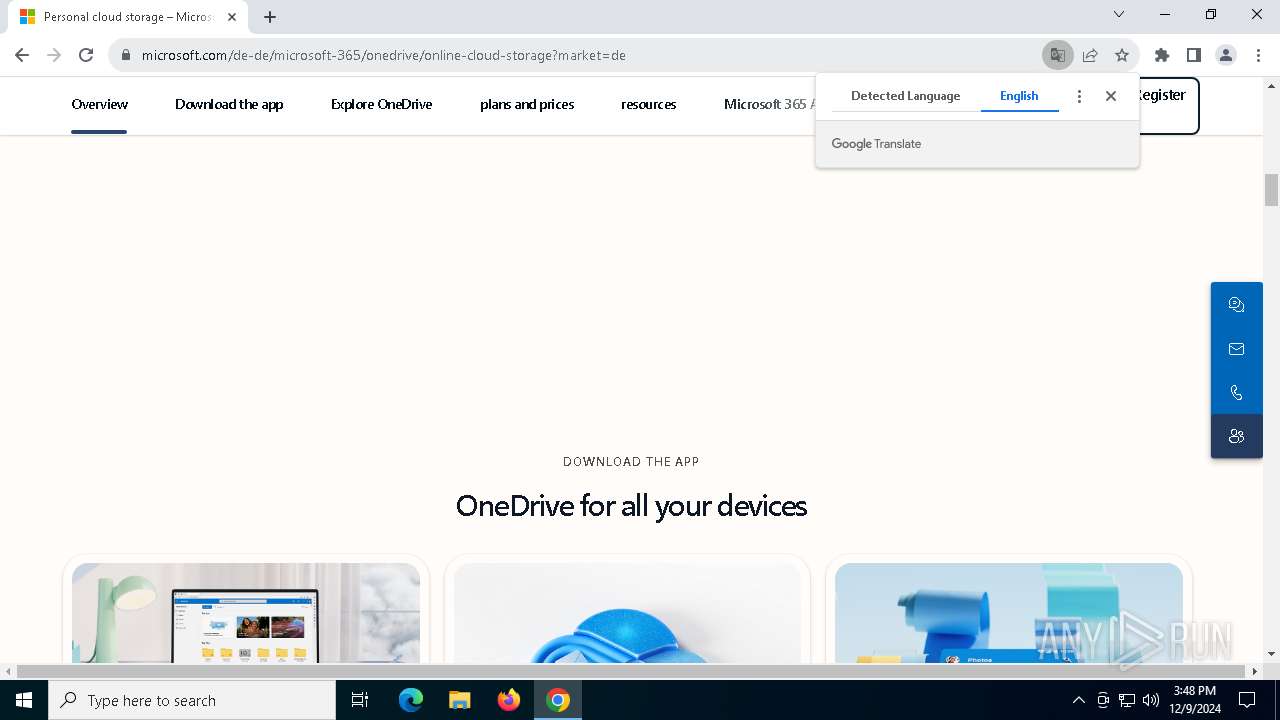Open Chrome's three-dot main menu
This screenshot has height=720, width=1280.
tap(1258, 55)
